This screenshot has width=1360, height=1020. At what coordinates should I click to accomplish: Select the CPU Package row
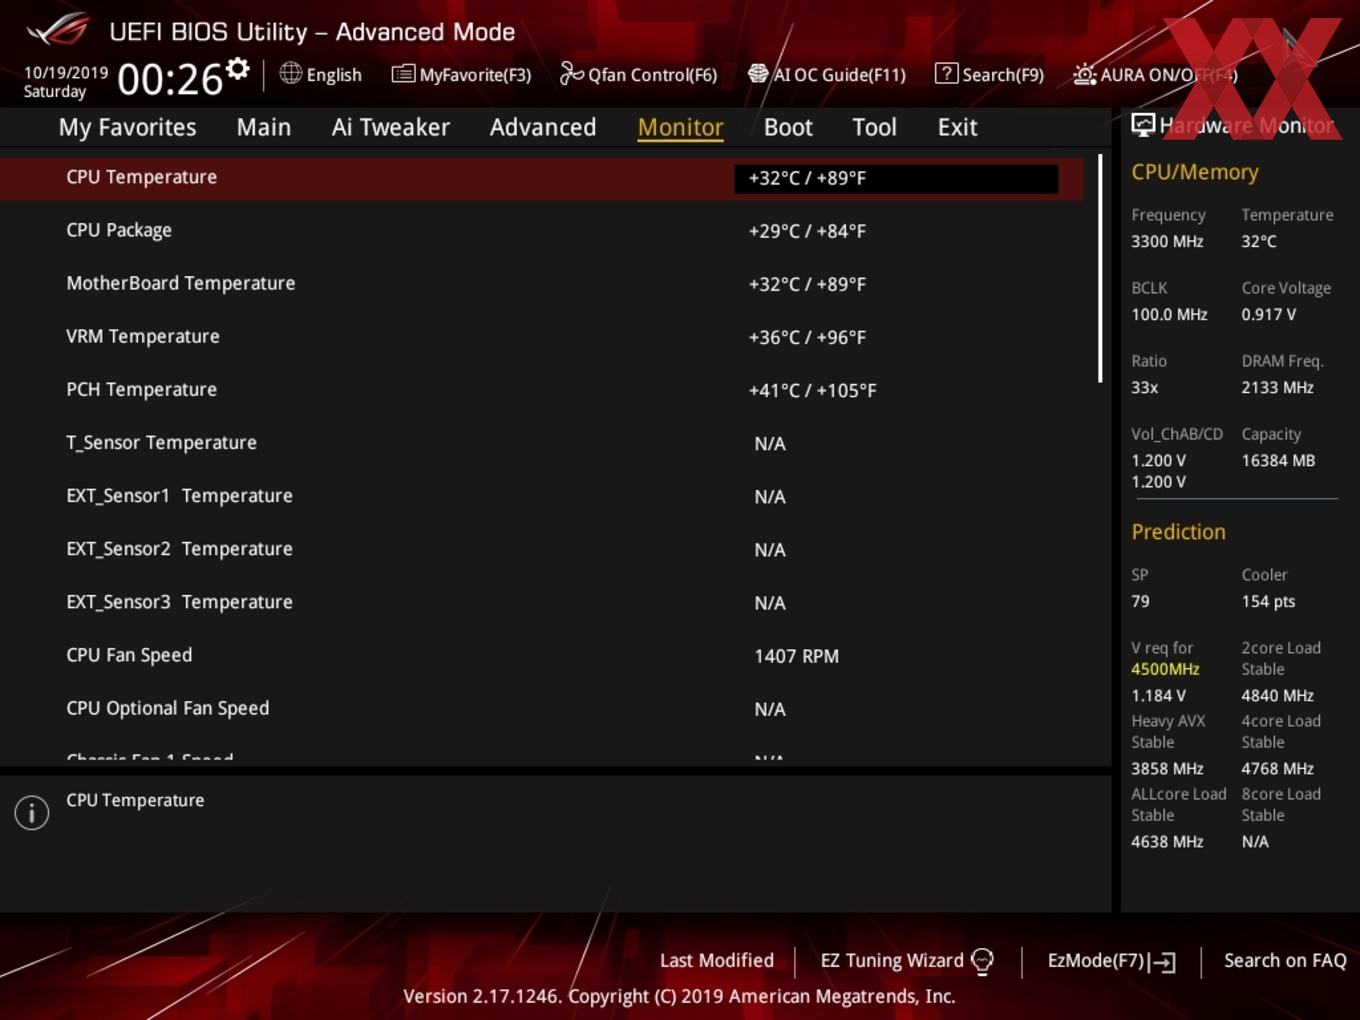[541, 230]
